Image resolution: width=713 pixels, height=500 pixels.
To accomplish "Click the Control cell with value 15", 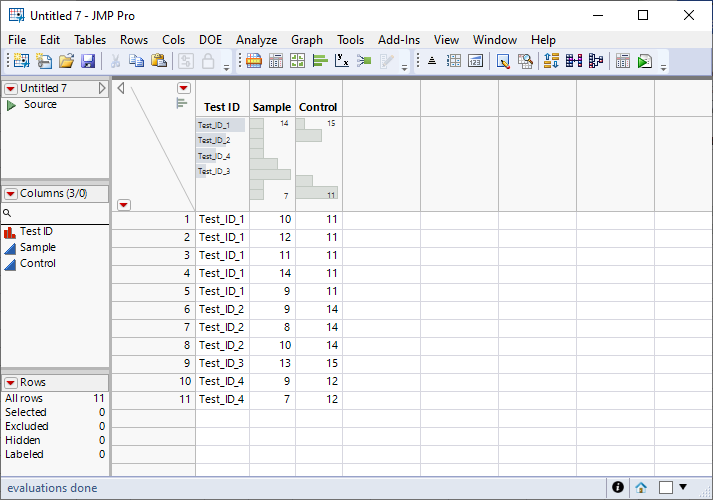I will point(319,364).
